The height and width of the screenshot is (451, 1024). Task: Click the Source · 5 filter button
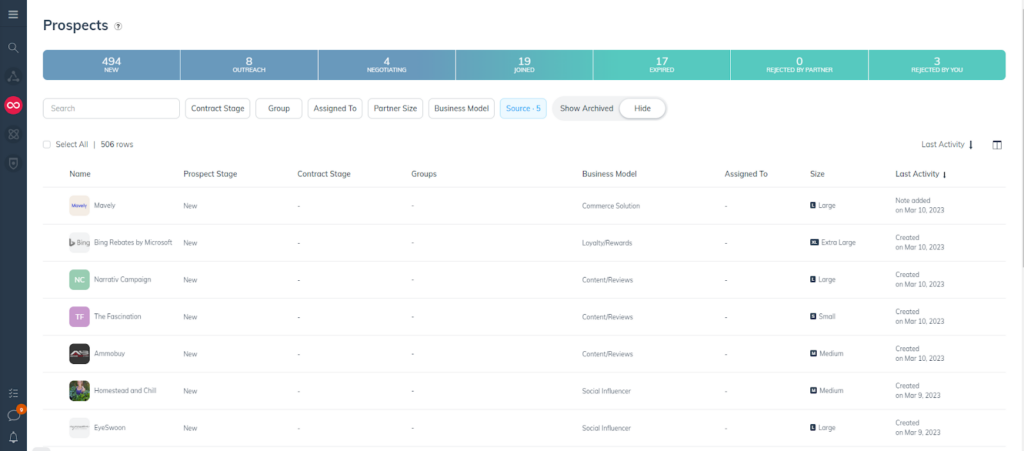[x=523, y=108]
